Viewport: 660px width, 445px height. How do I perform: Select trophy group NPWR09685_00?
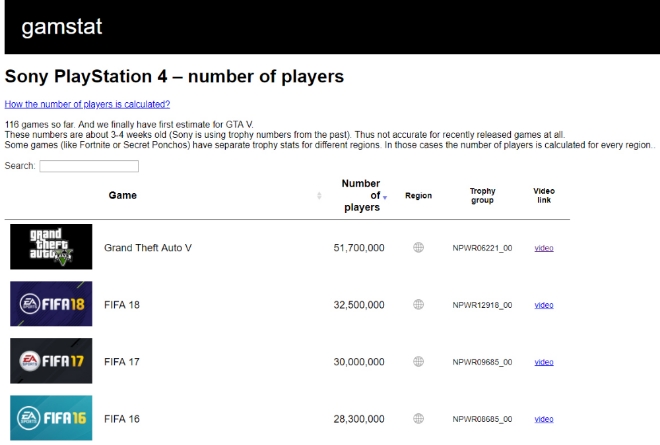coord(482,362)
